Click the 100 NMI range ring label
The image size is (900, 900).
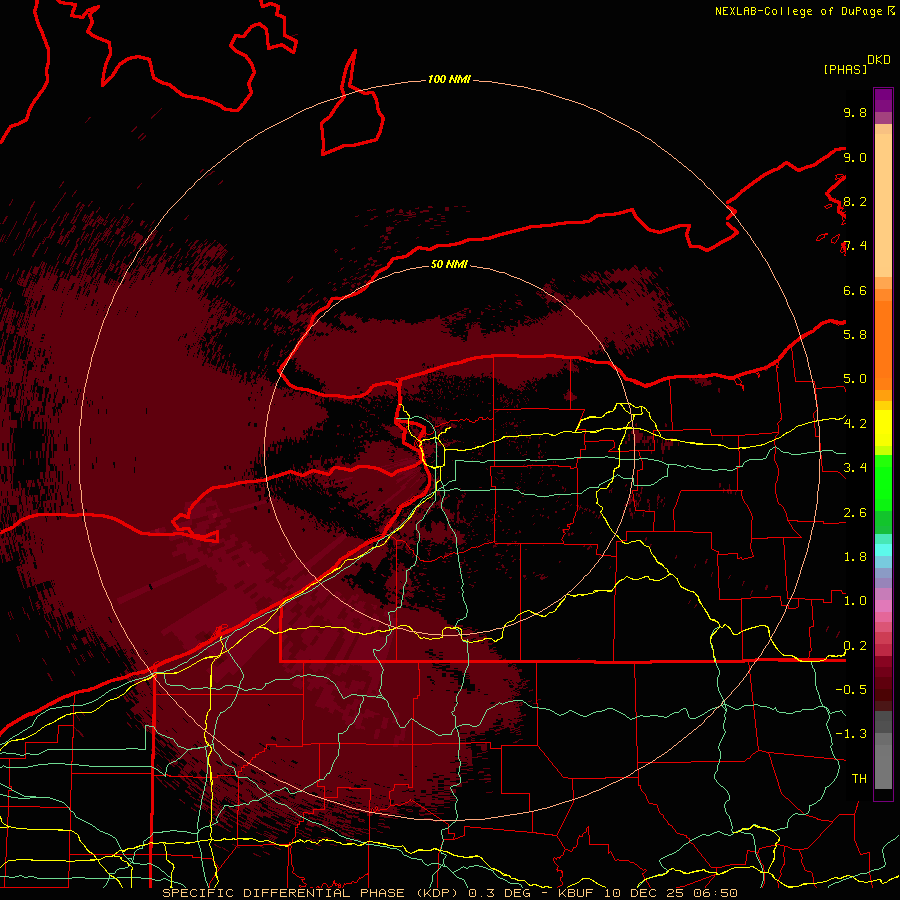click(x=449, y=79)
